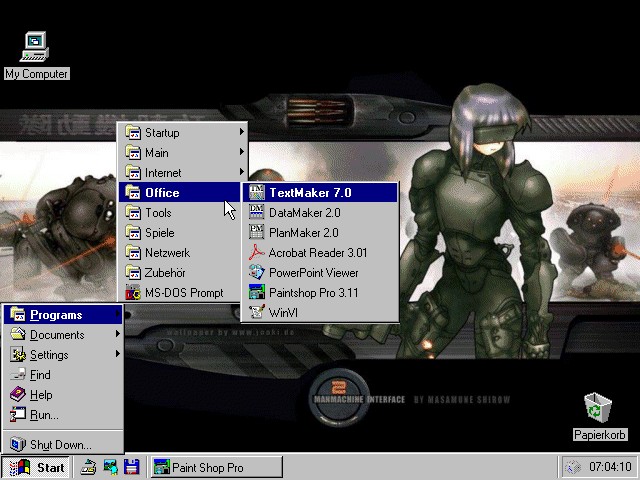Screen dimensions: 640x480
Task: Click the Shut Down icon in Start menu
Action: point(18,444)
